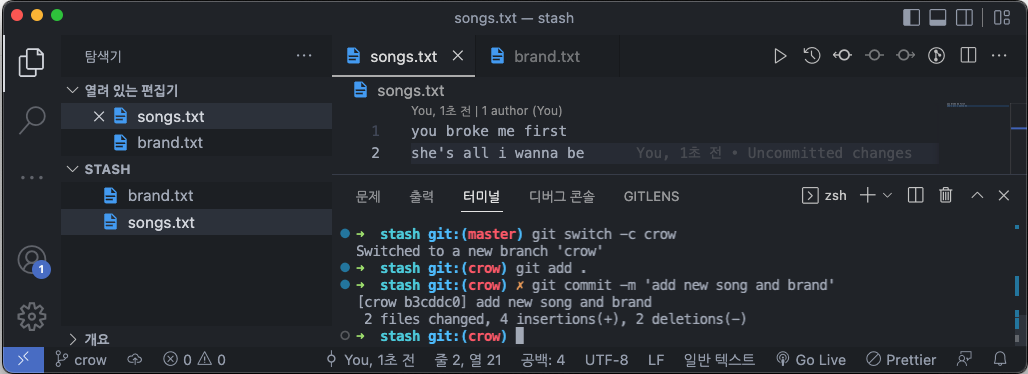
Task: Show additional views ellipsis in activity bar
Action: pyautogui.click(x=31, y=177)
